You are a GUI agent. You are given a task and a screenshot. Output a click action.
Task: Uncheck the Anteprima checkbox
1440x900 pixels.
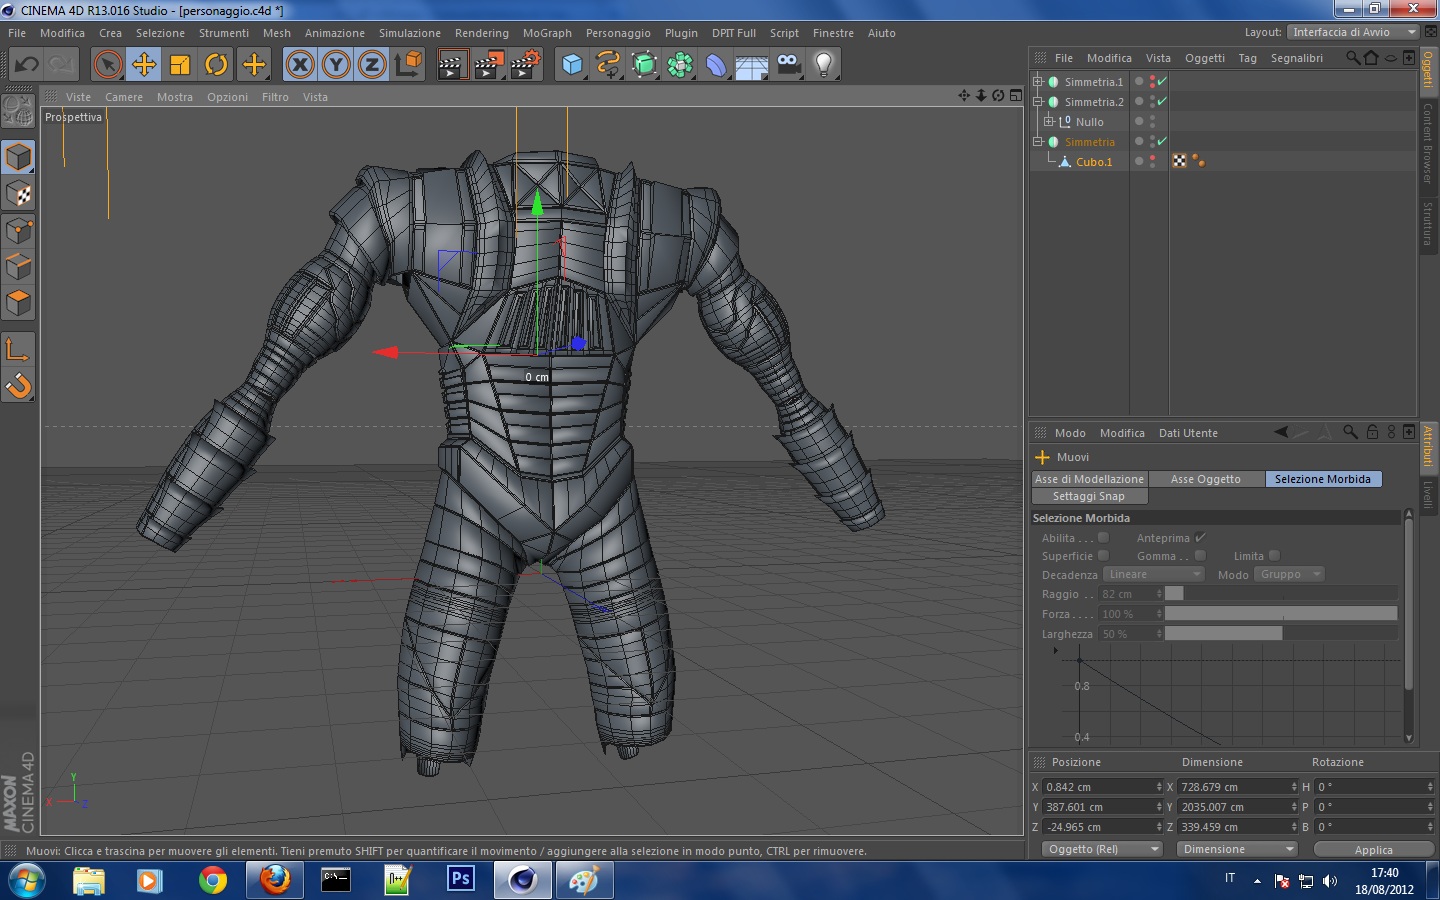(x=1200, y=538)
